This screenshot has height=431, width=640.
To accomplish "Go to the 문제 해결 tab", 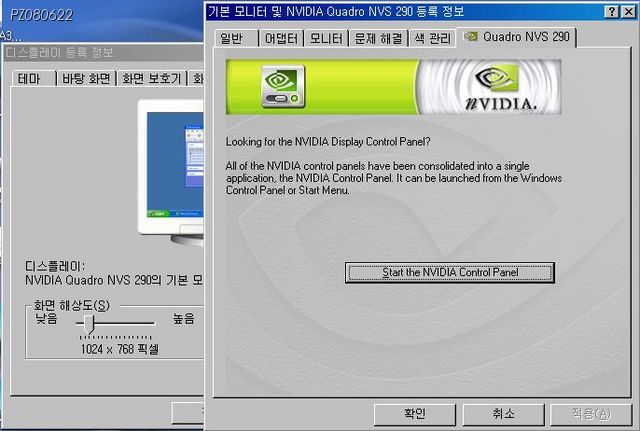I will 378,38.
